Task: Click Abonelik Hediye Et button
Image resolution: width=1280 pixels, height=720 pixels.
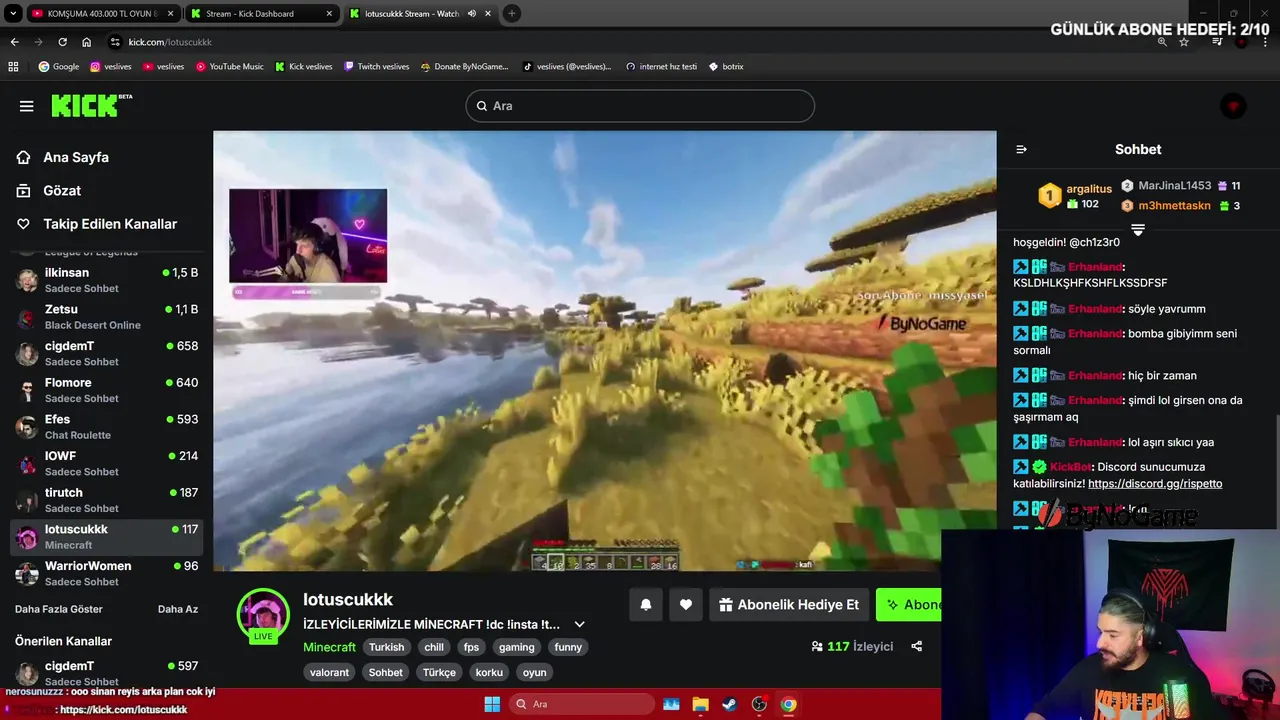Action: [x=789, y=605]
